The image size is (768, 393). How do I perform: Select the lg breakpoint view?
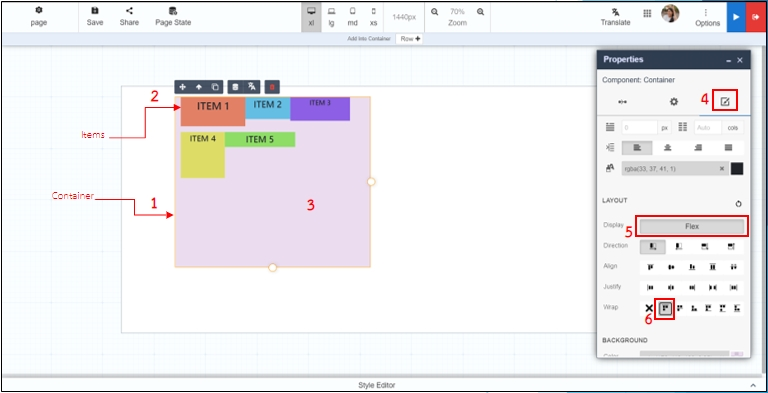click(x=332, y=16)
